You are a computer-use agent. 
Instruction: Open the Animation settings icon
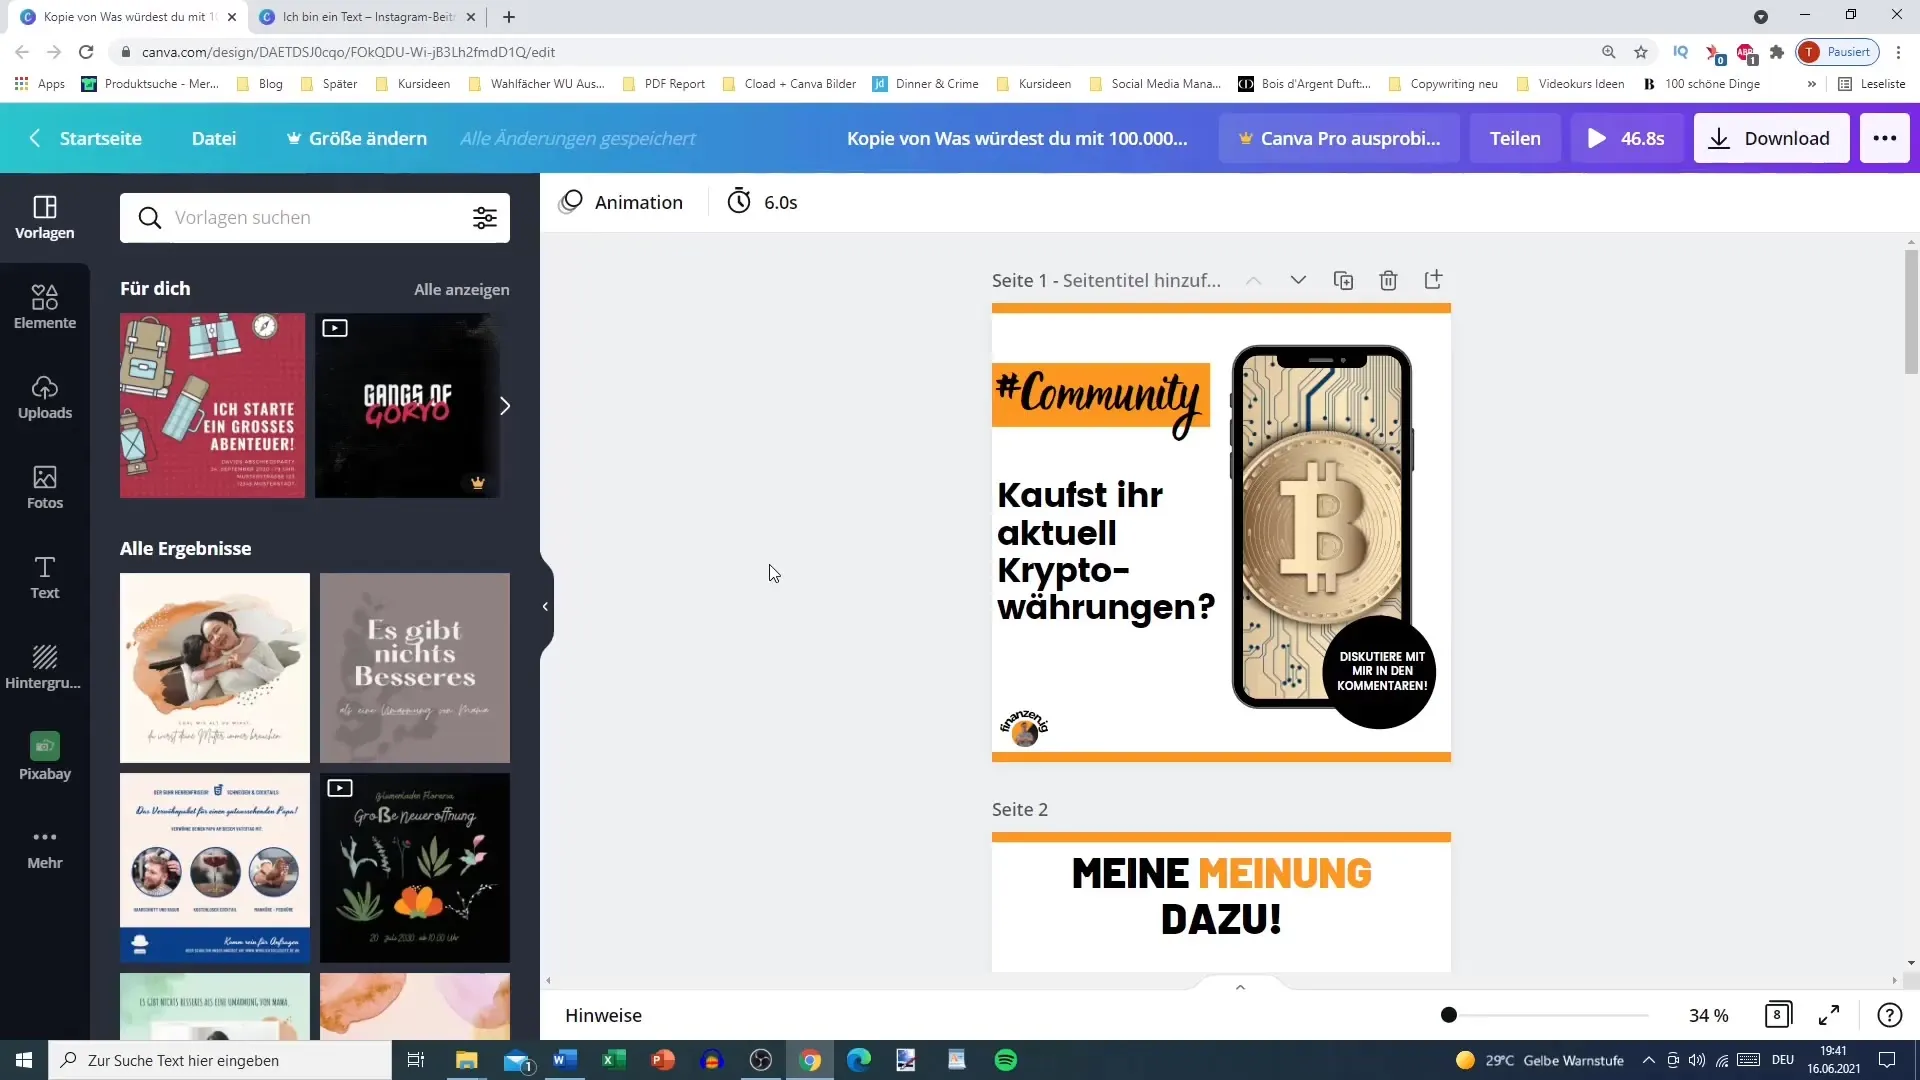coord(571,202)
